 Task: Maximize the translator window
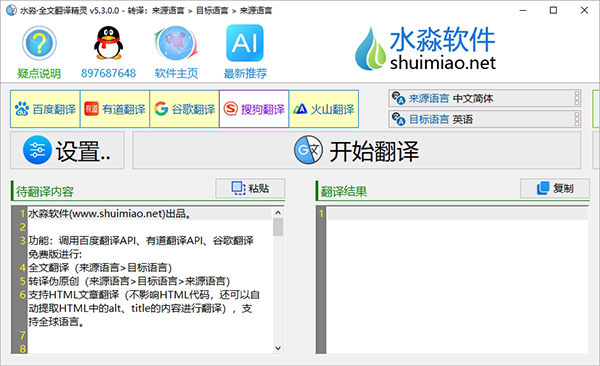pos(553,10)
